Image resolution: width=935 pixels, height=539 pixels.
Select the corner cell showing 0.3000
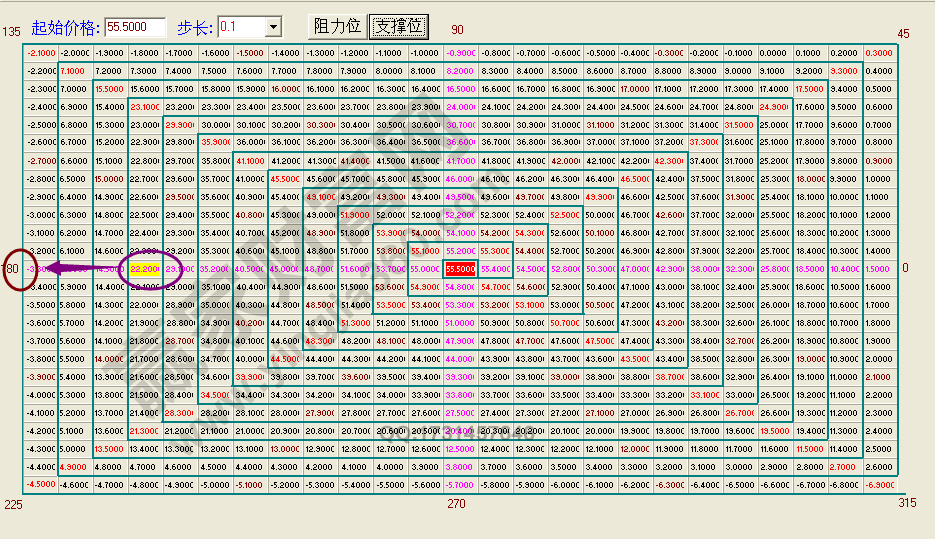click(x=879, y=53)
